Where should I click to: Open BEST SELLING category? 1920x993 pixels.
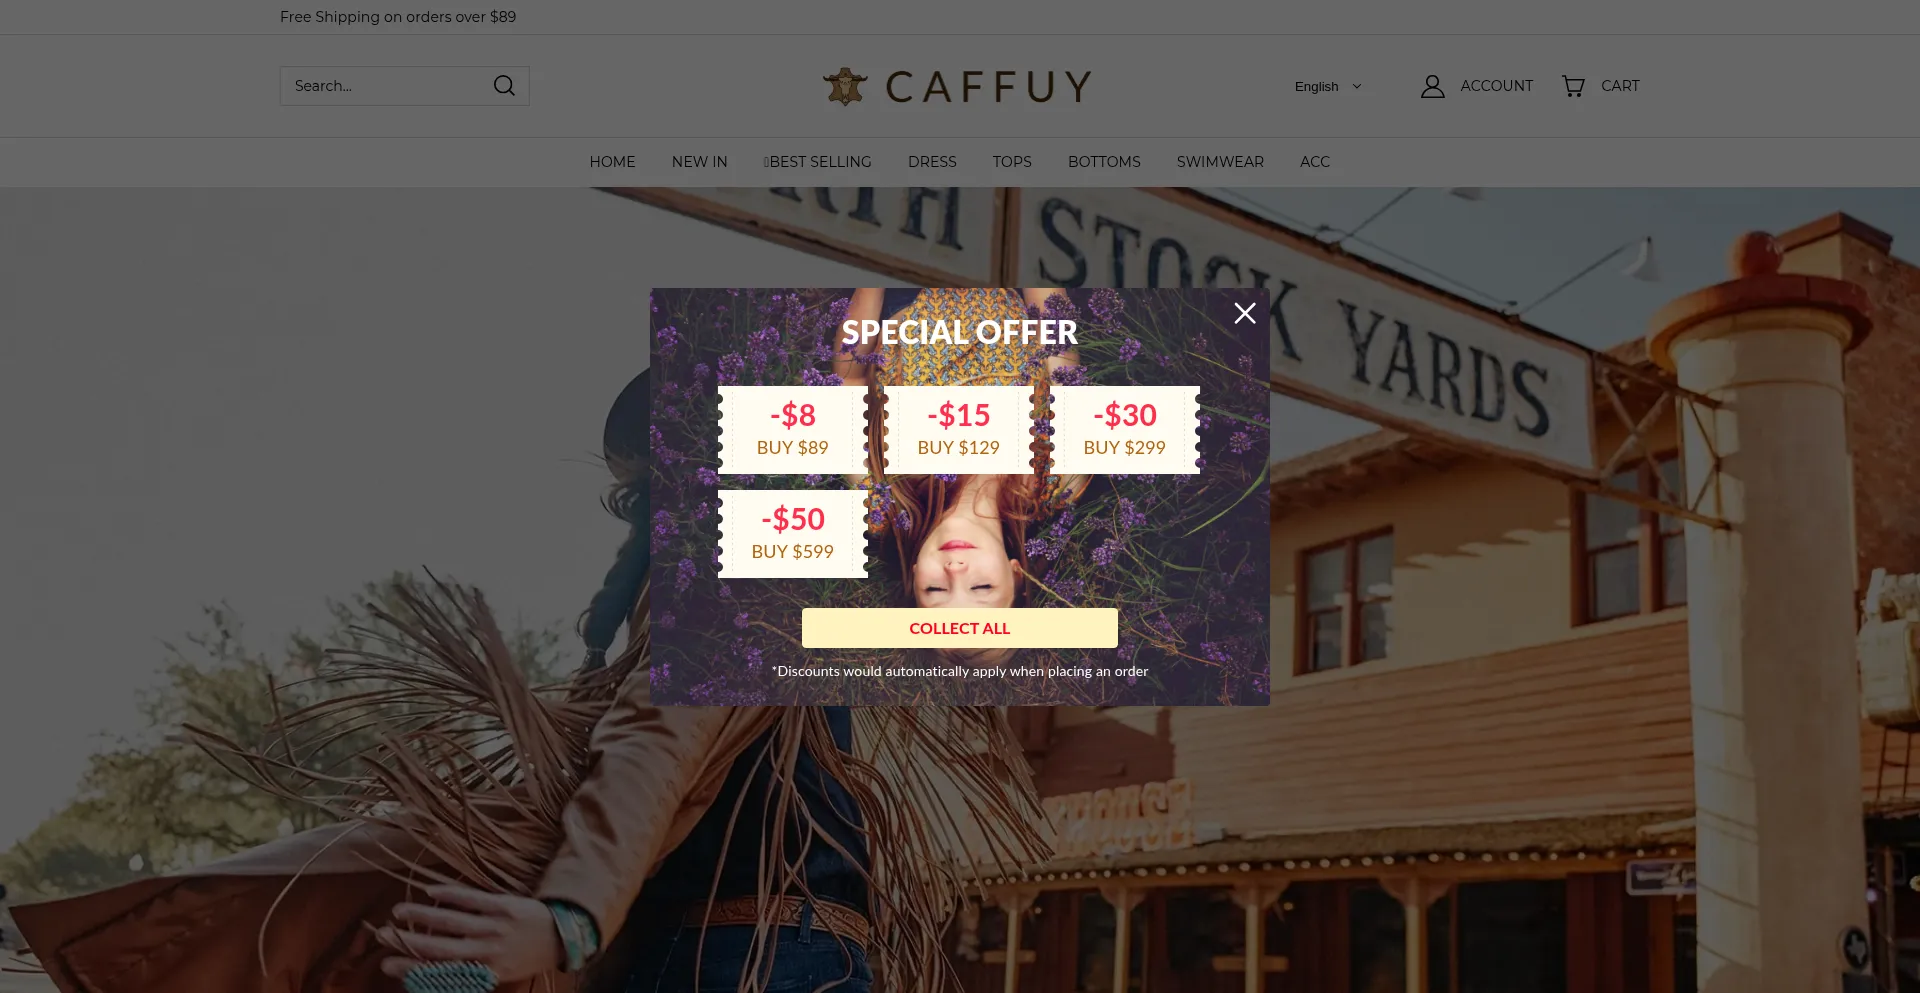point(818,161)
